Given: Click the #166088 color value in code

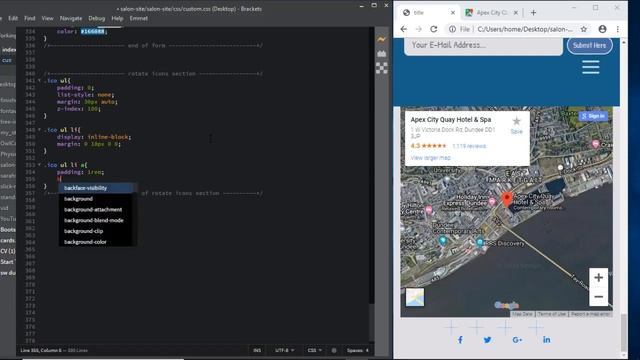Looking at the screenshot, I should tap(93, 31).
